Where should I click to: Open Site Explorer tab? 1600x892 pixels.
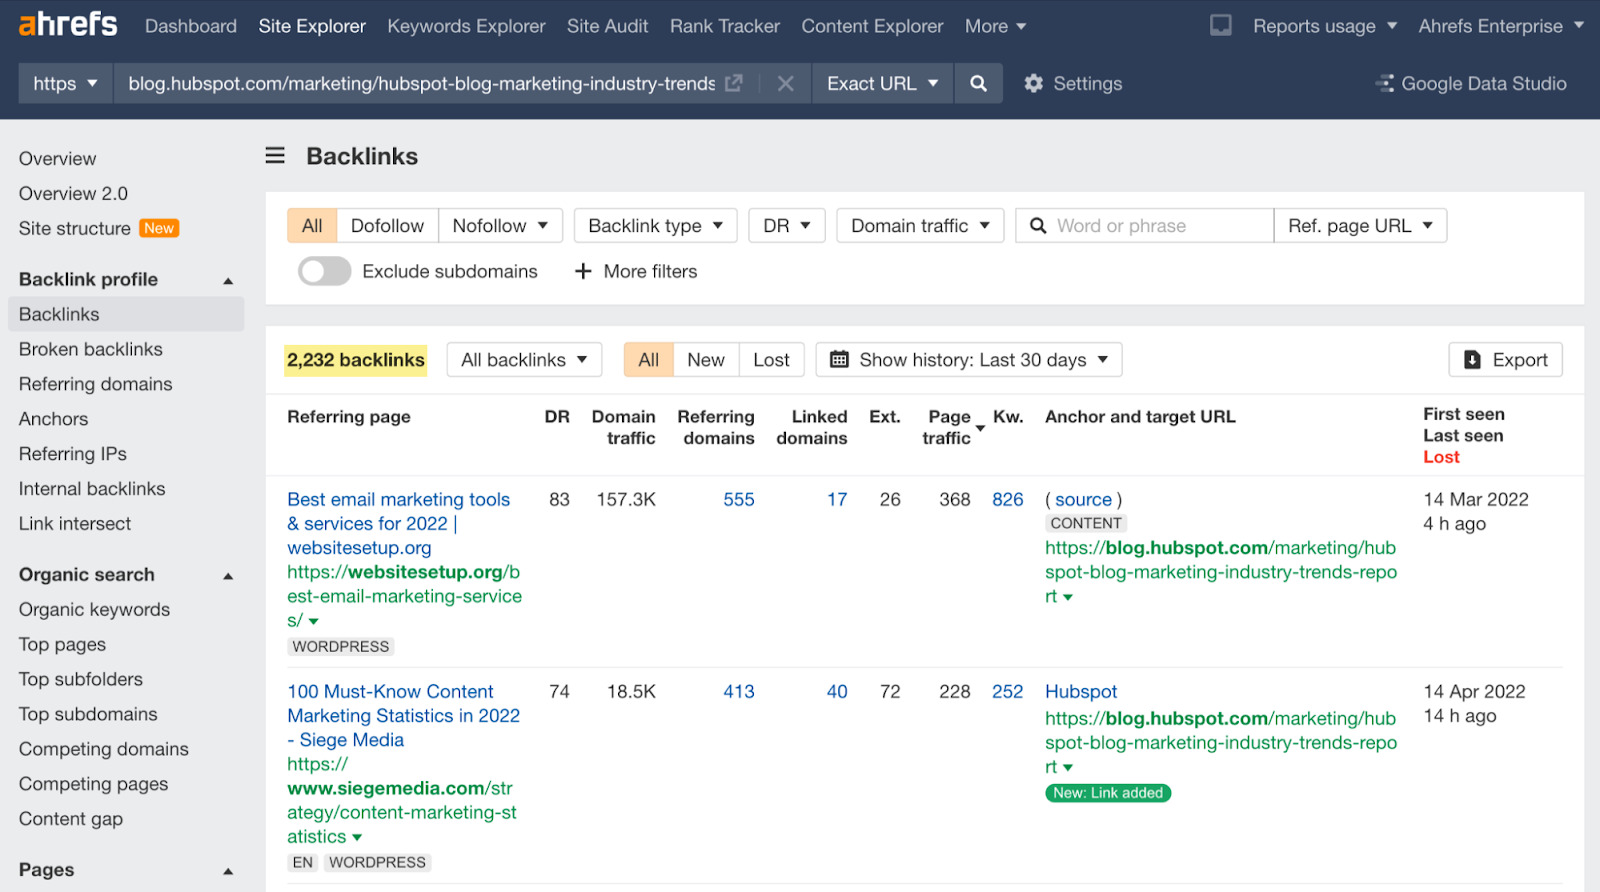click(x=312, y=26)
